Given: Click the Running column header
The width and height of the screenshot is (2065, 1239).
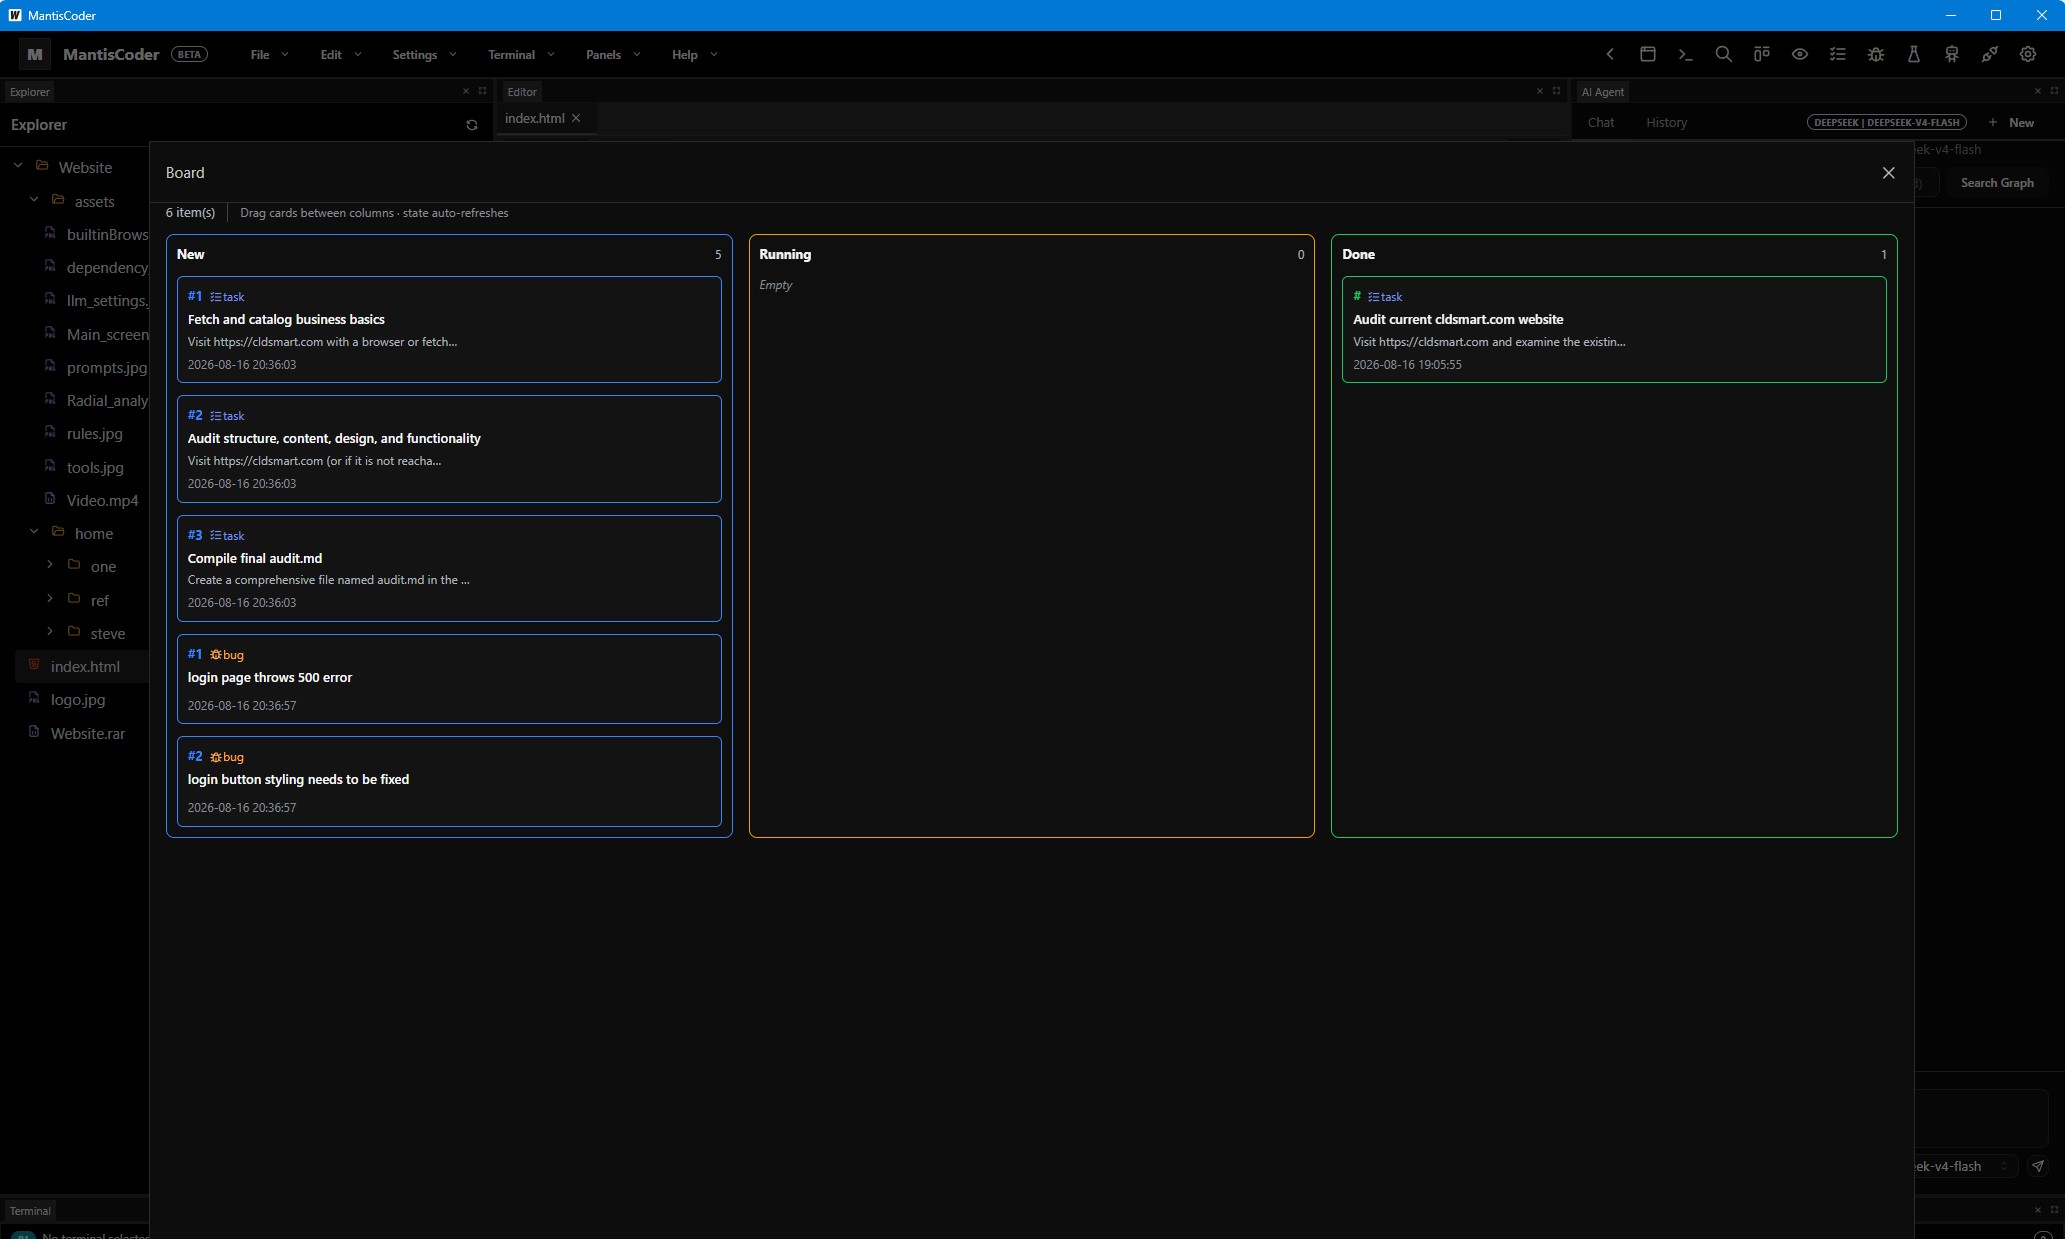Looking at the screenshot, I should (x=785, y=254).
